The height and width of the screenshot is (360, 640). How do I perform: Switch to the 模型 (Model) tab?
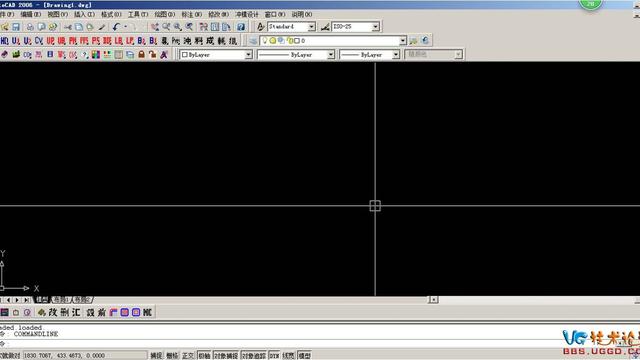[x=42, y=300]
